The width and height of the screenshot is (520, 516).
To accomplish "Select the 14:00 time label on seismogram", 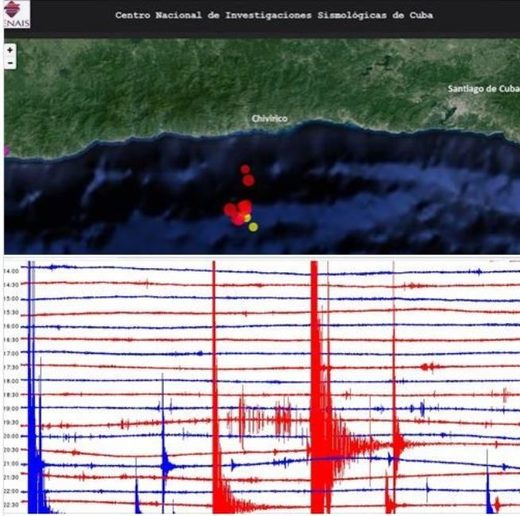I will point(11,271).
